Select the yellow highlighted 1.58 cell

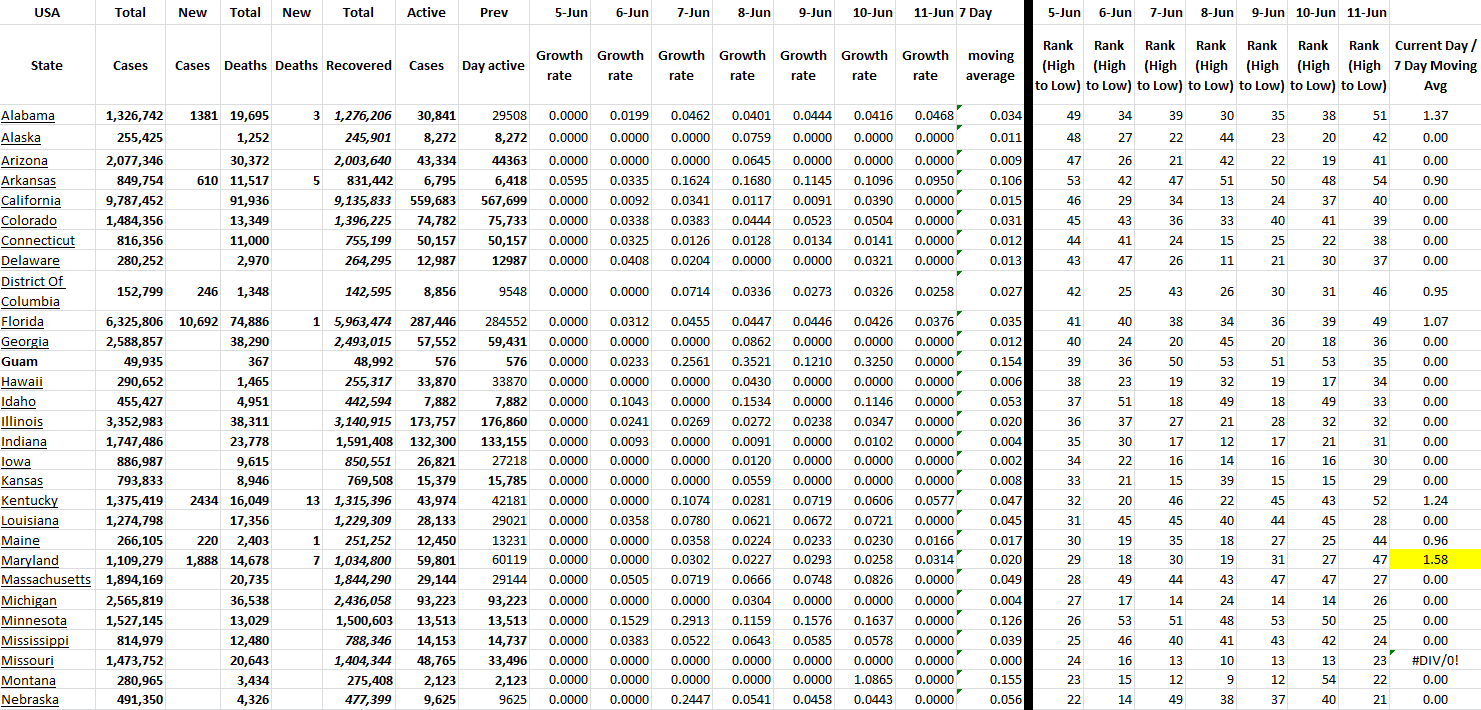tap(1434, 561)
